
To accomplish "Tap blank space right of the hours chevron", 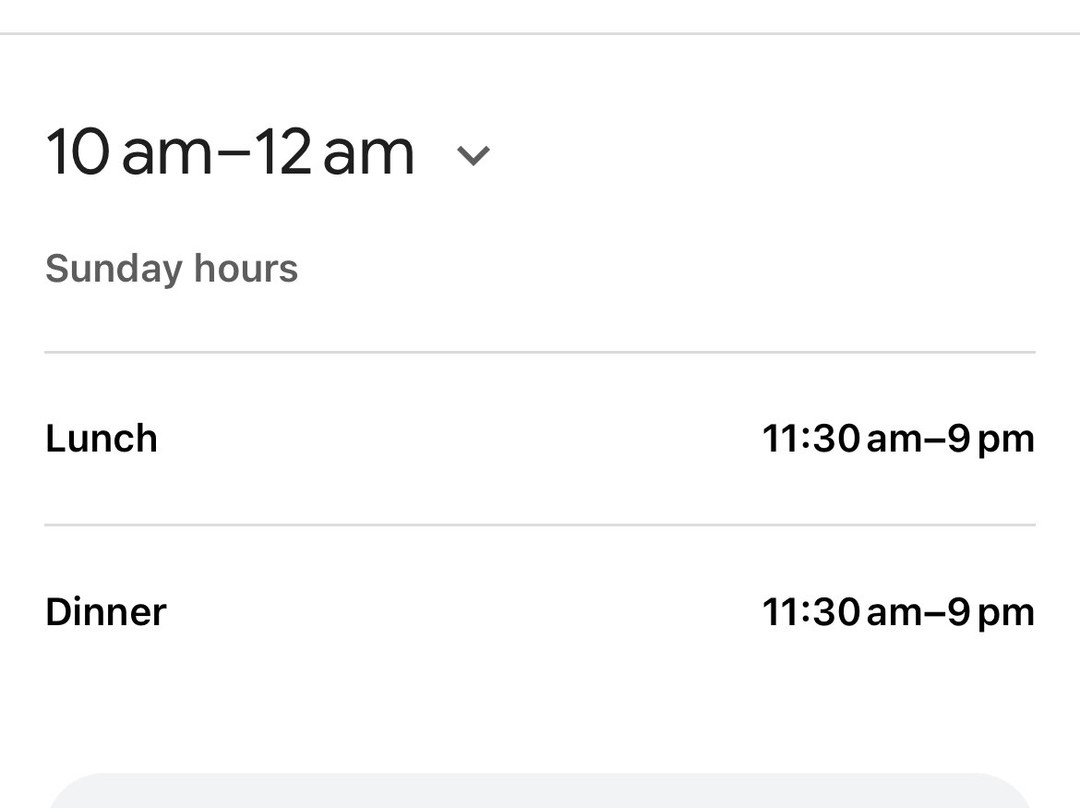I will pyautogui.click(x=760, y=156).
